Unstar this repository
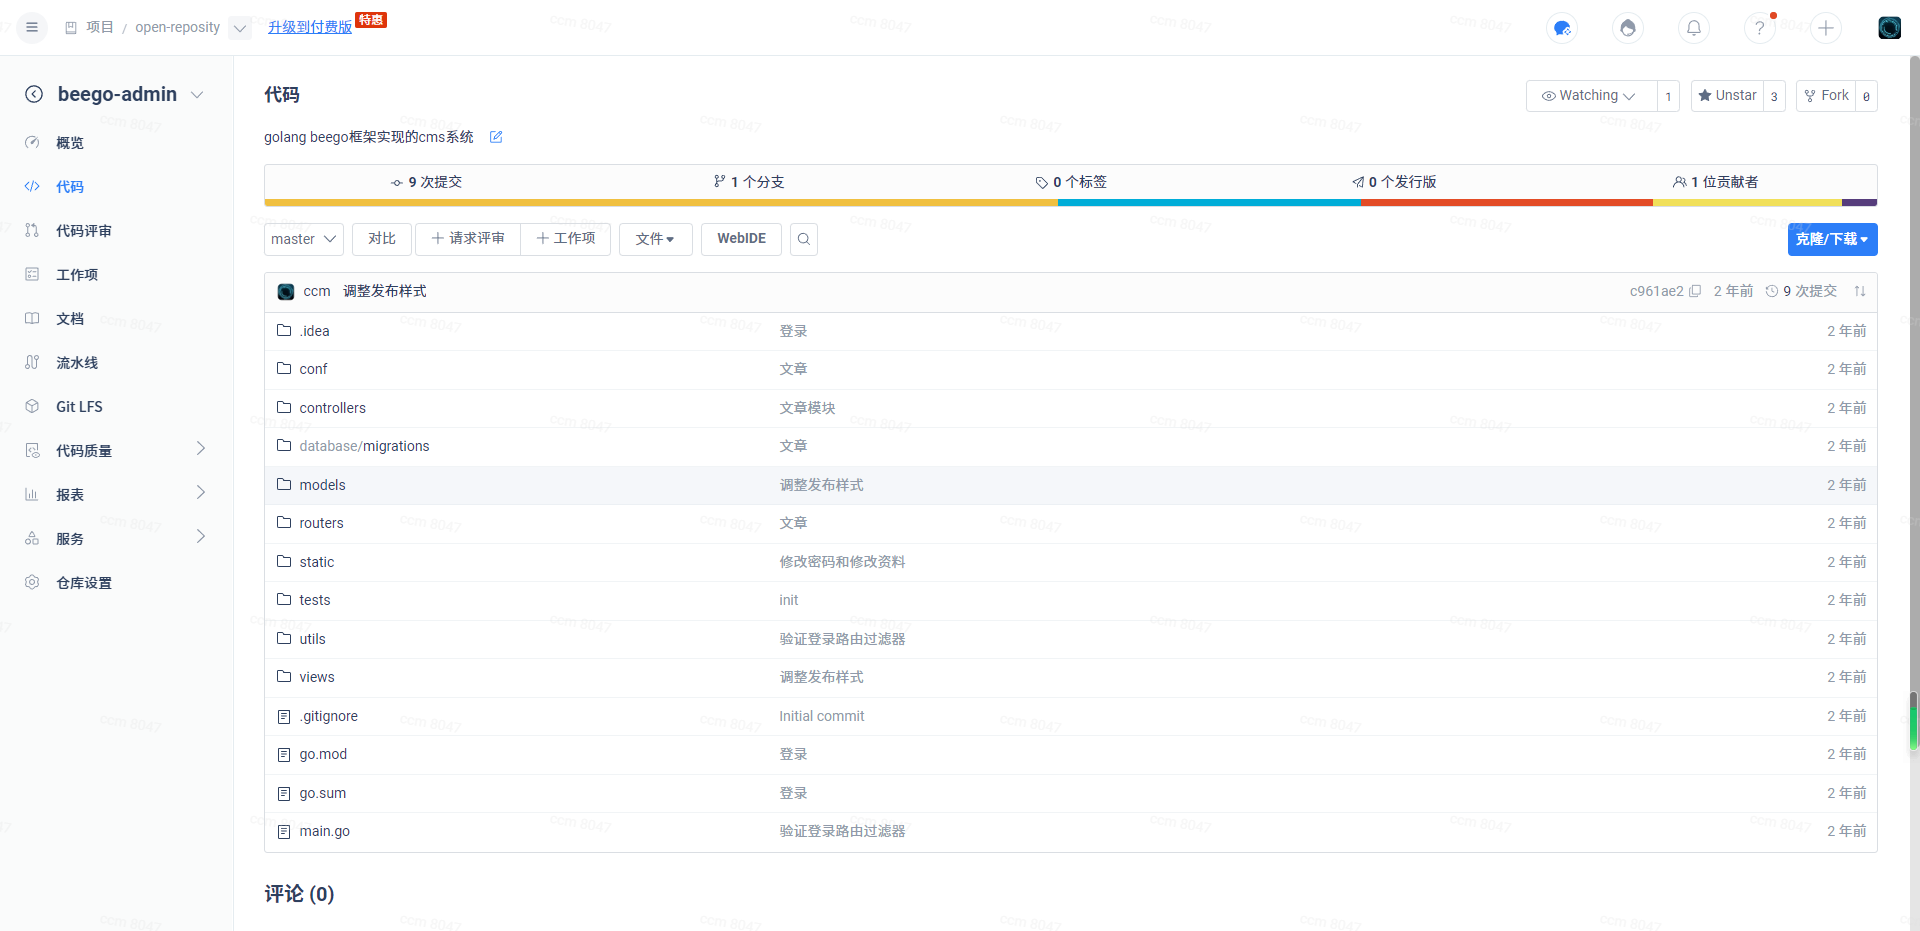Image resolution: width=1920 pixels, height=931 pixels. pyautogui.click(x=1727, y=96)
